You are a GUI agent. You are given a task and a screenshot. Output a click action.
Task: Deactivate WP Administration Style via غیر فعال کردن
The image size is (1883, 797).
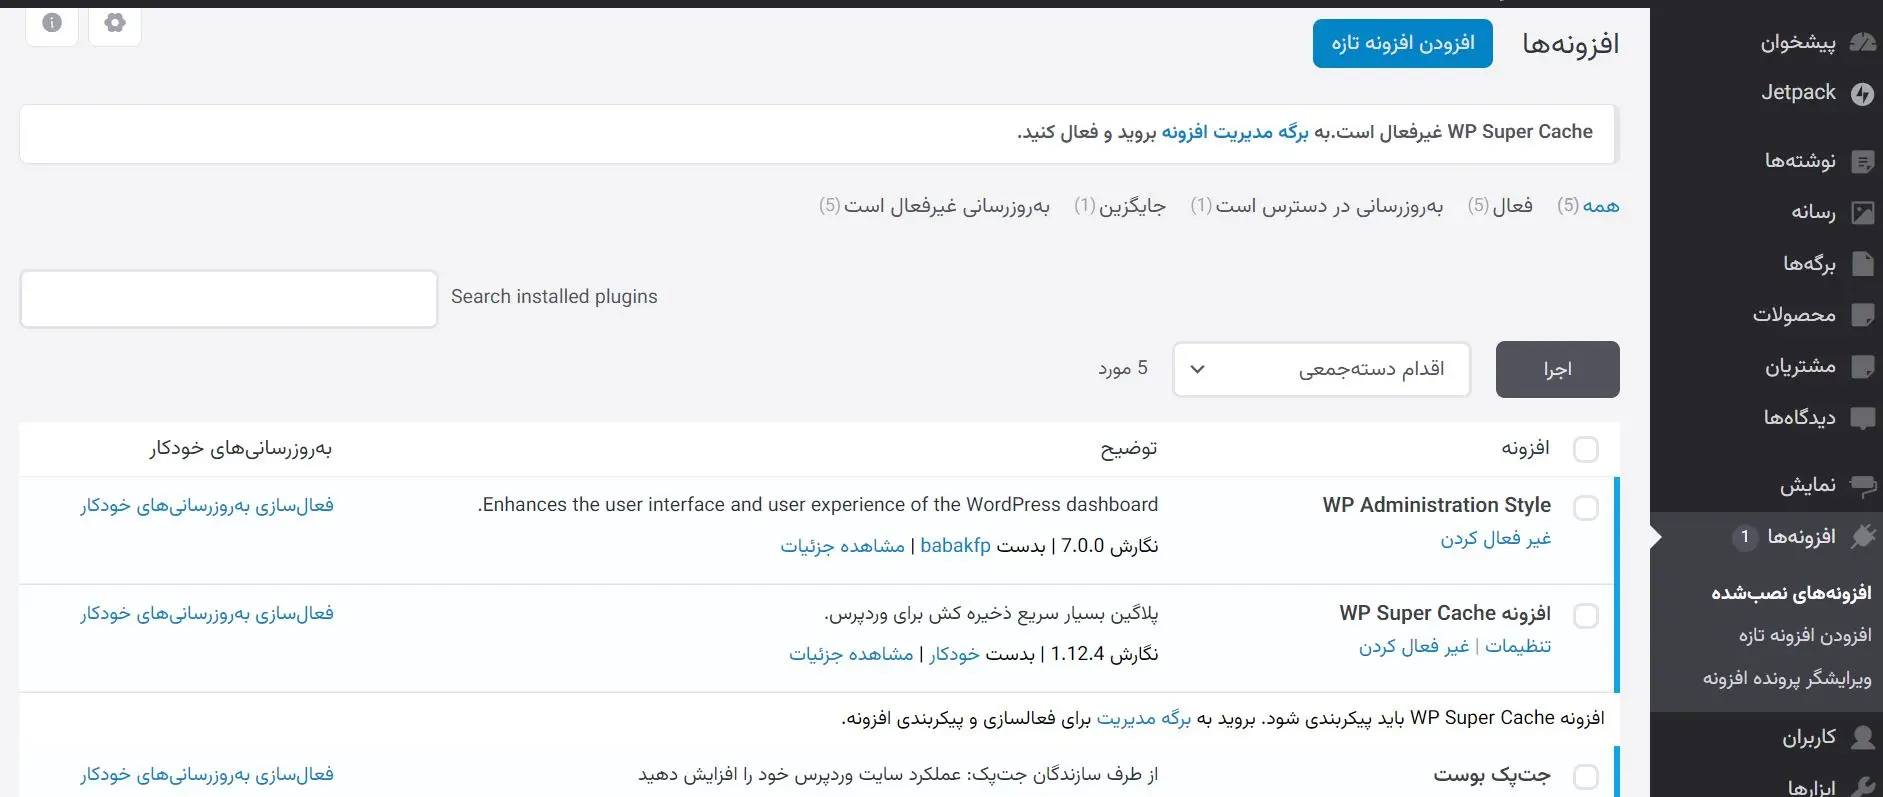pyautogui.click(x=1496, y=539)
